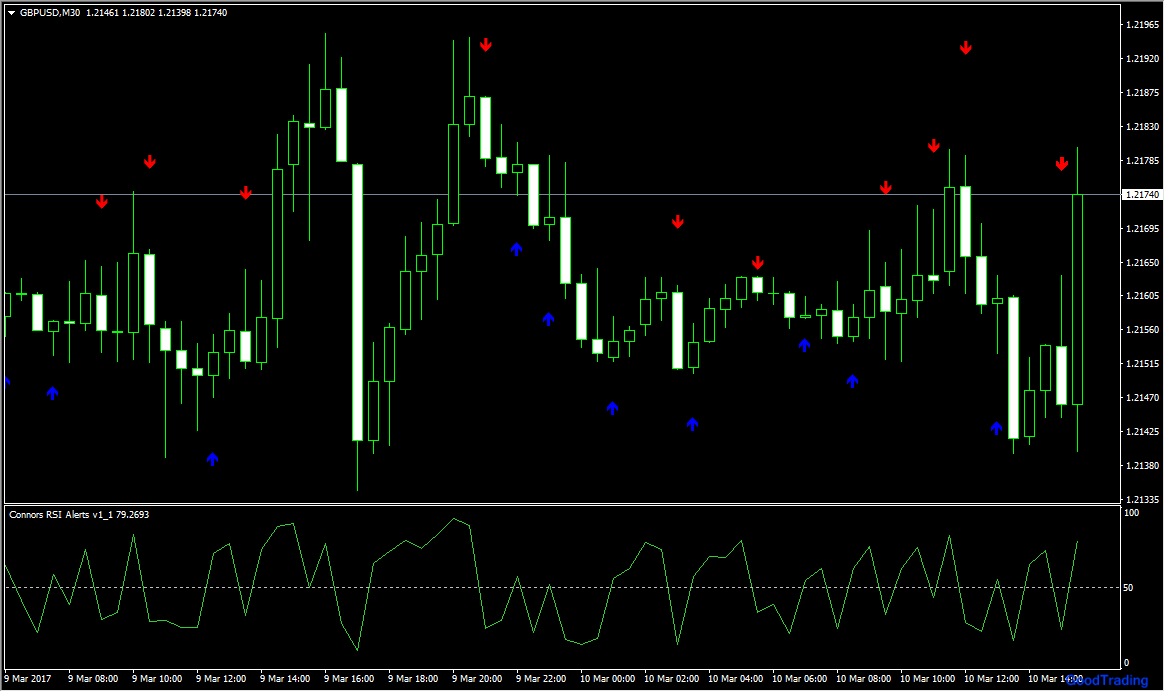
Task: Open the triangle menu beside GBPUSD,M30
Action: point(12,13)
